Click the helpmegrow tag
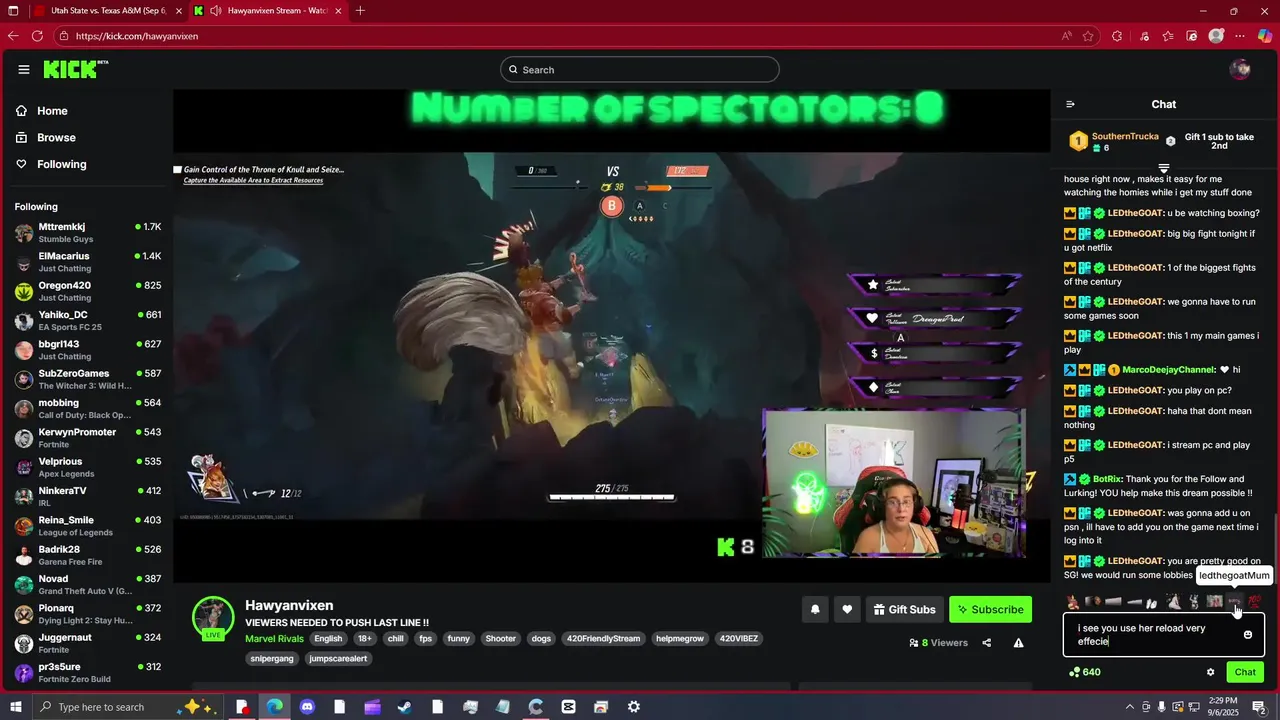The height and width of the screenshot is (720, 1280). pos(681,638)
